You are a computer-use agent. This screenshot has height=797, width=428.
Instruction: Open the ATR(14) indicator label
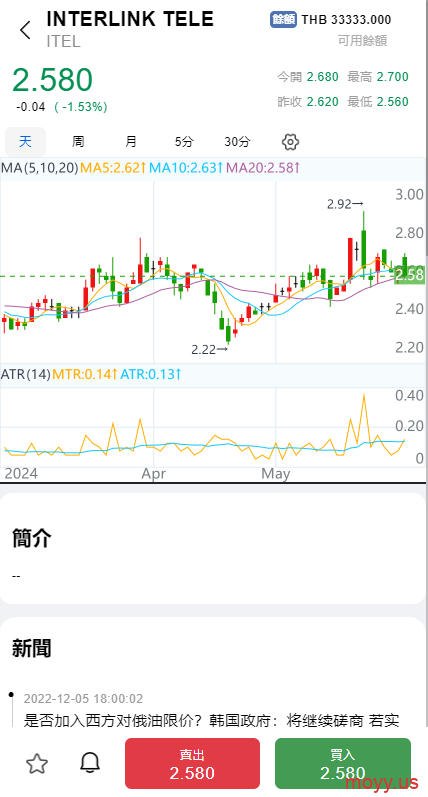(26, 375)
